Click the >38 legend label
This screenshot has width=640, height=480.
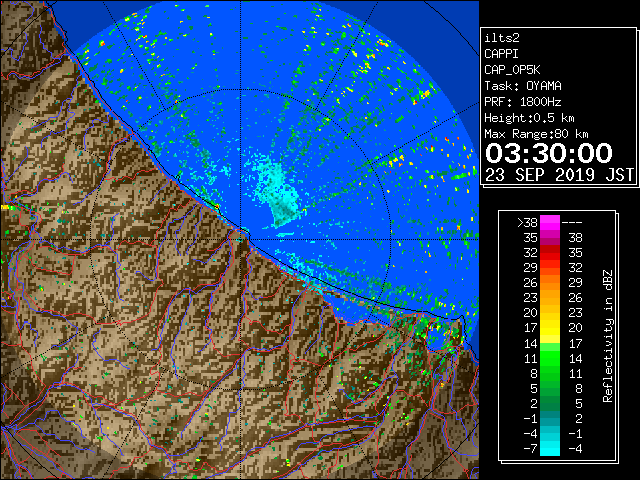527,223
